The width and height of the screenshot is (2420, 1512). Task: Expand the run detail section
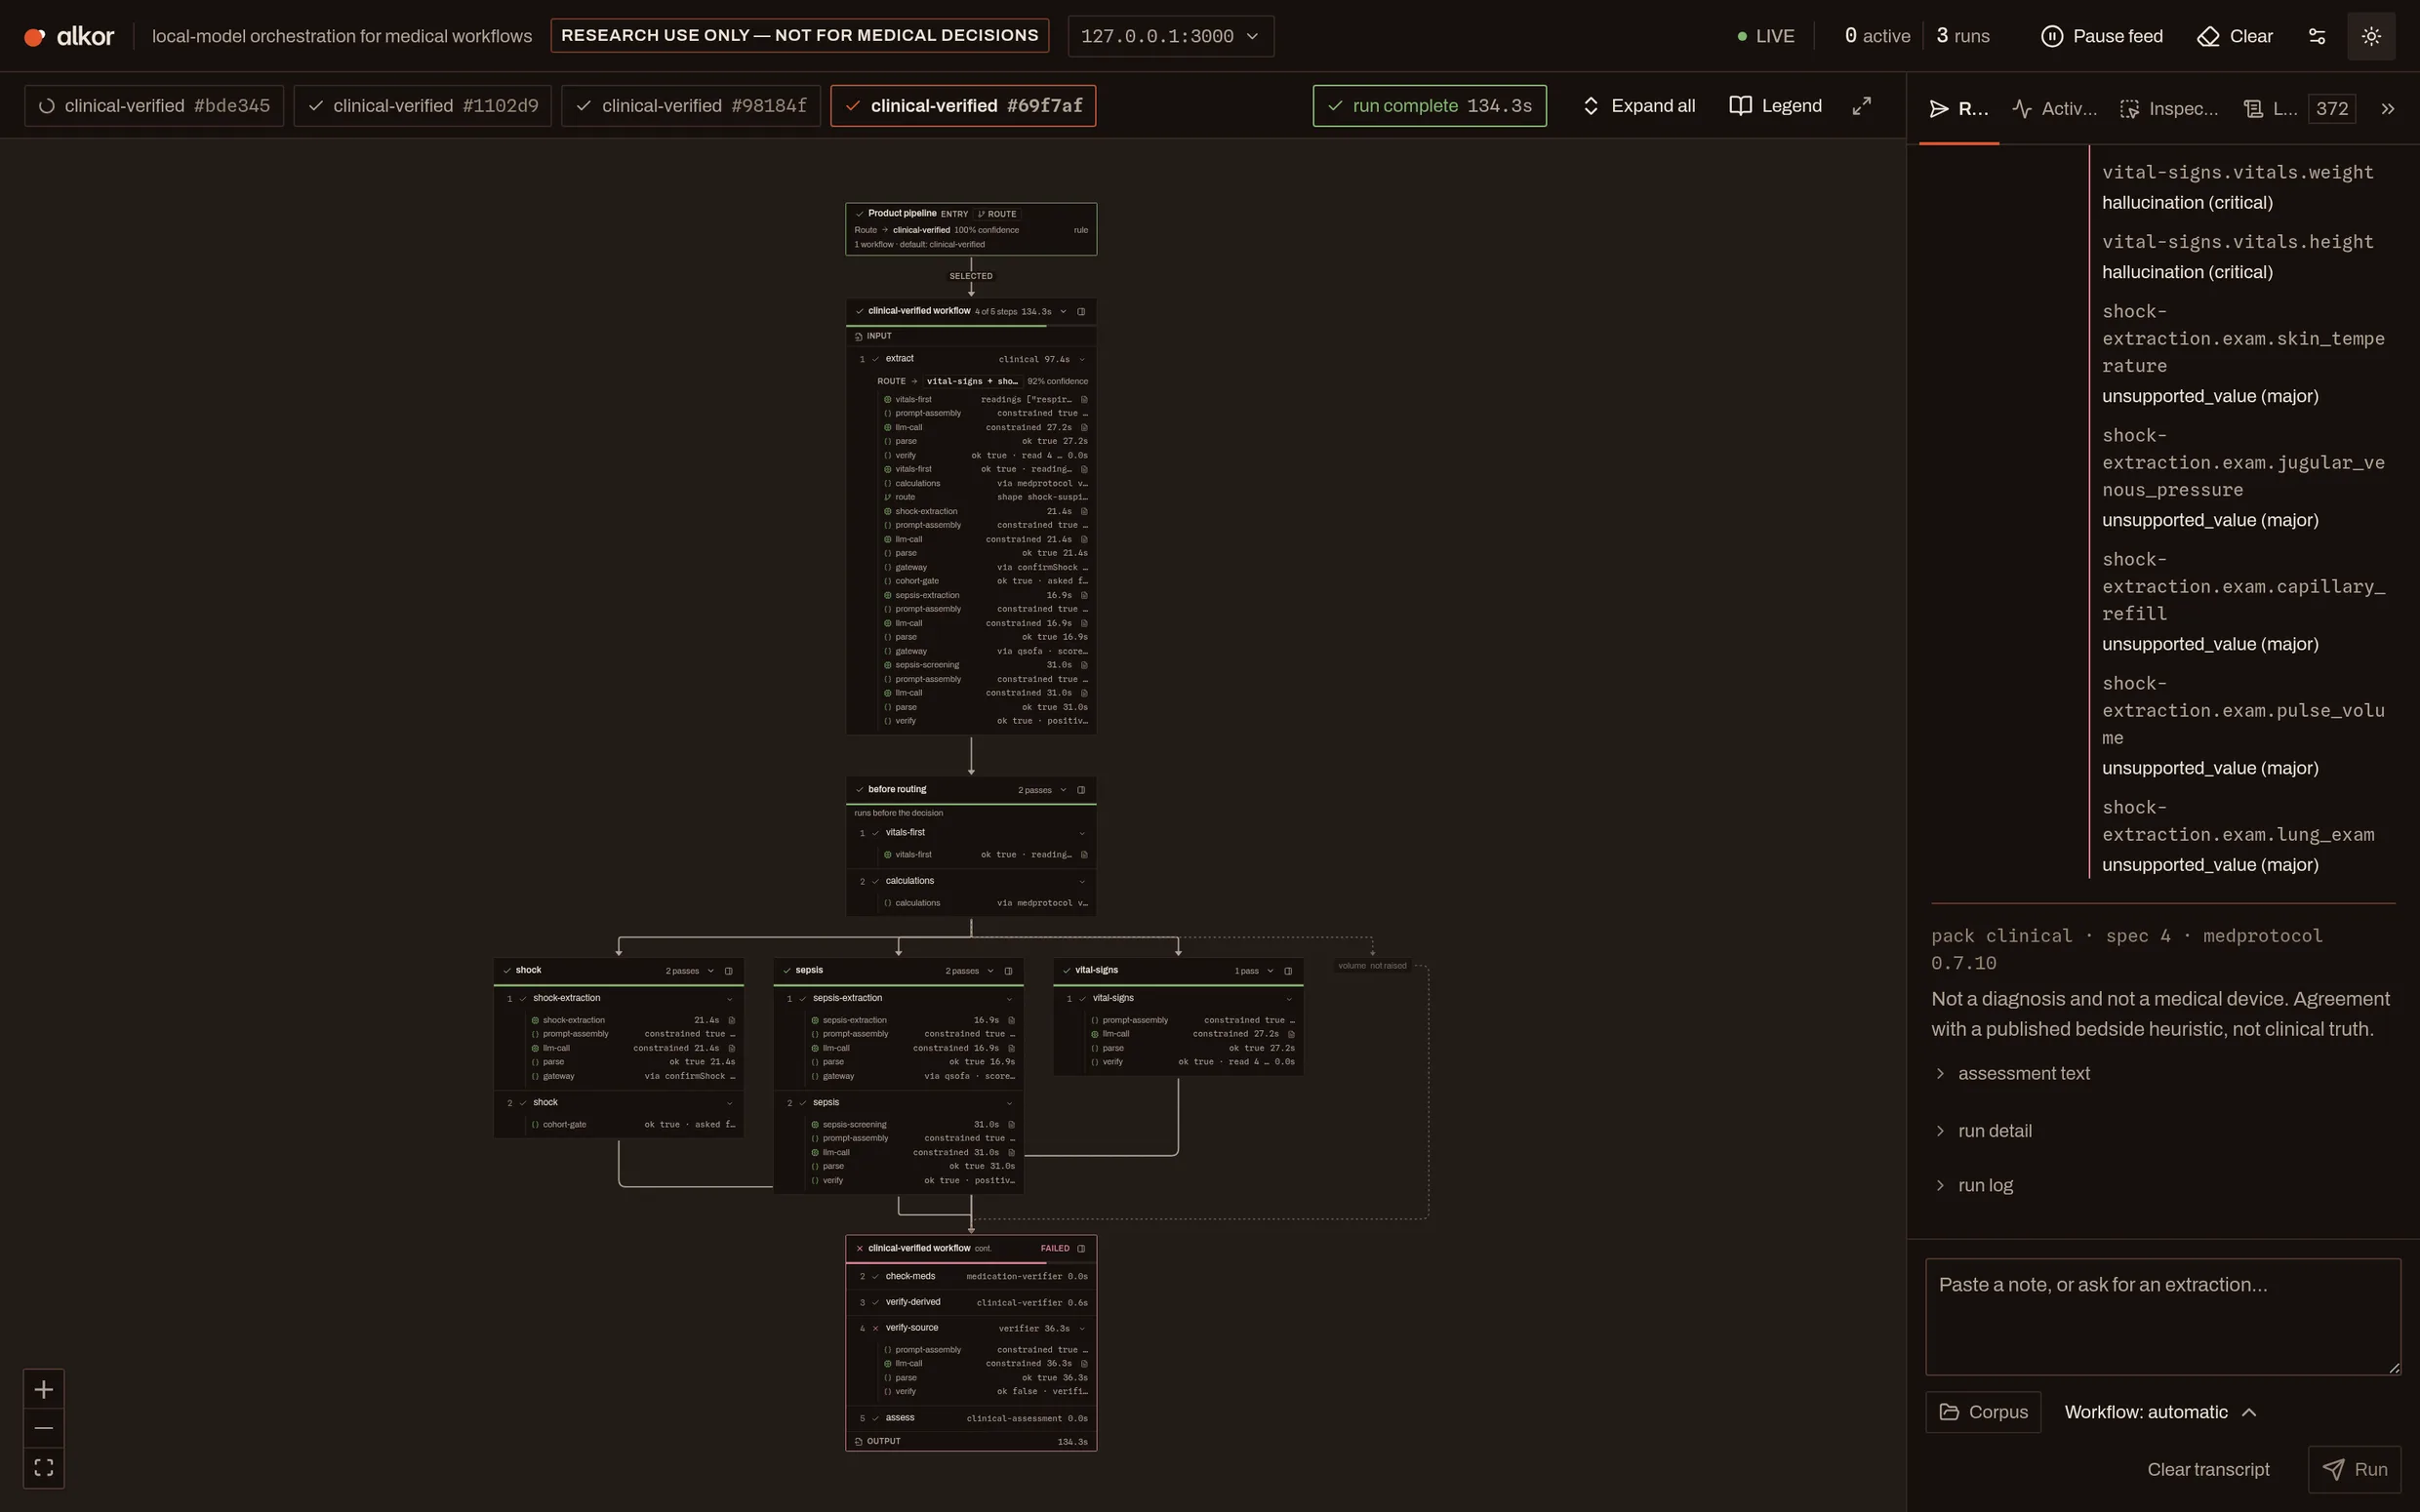1983,1131
